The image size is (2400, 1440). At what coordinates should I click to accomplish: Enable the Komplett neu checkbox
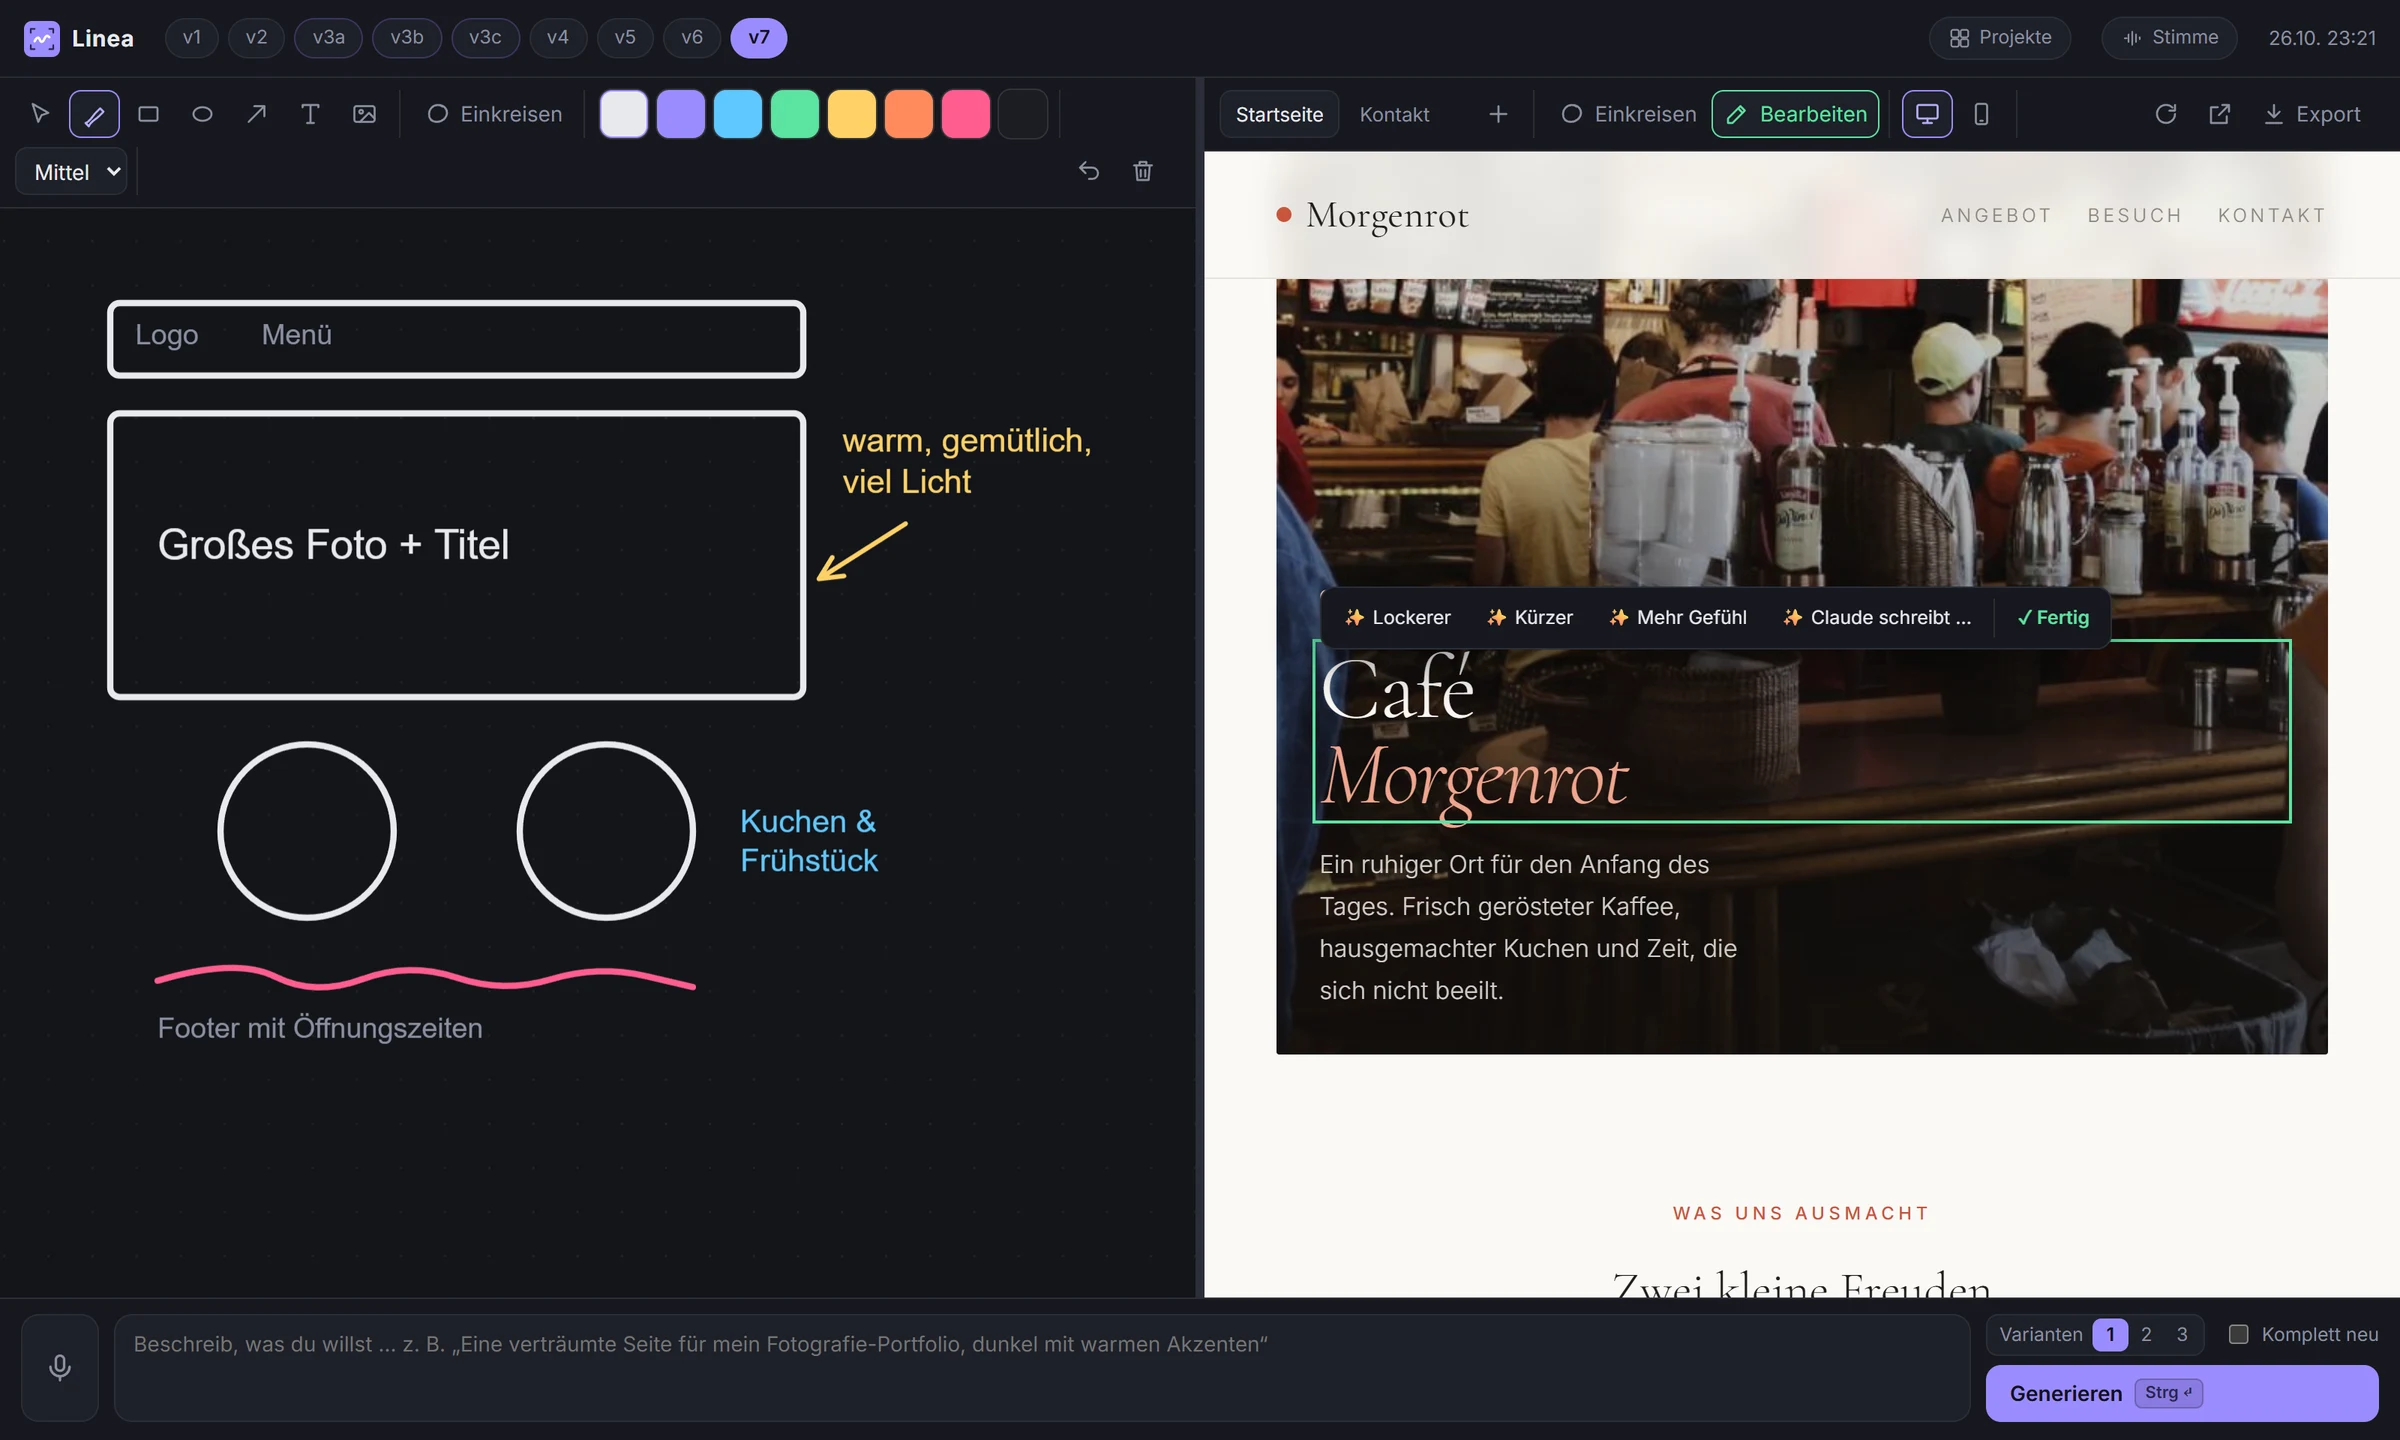coord(2239,1334)
